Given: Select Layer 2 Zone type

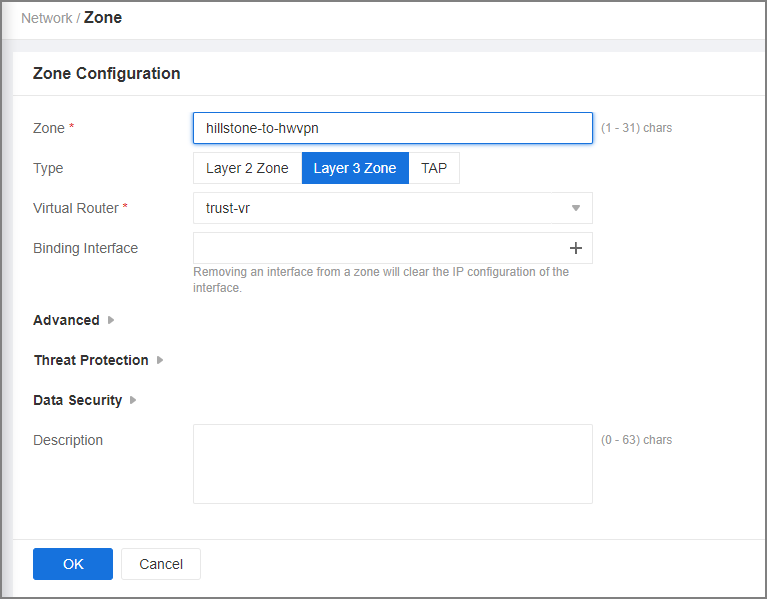Looking at the screenshot, I should [x=248, y=168].
